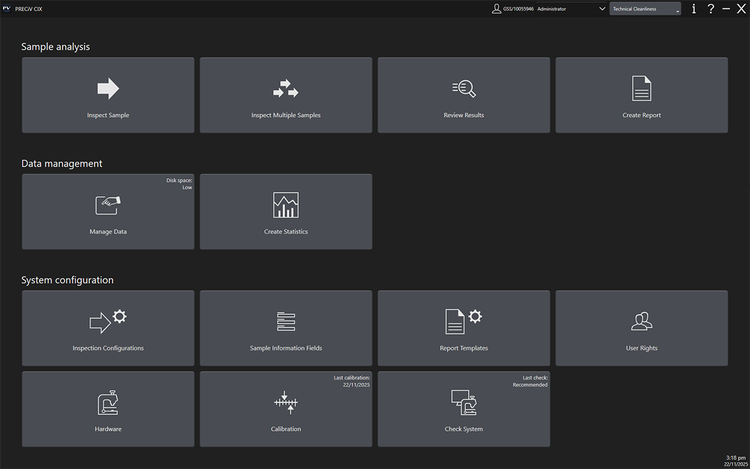The height and width of the screenshot is (469, 750).
Task: Open the User Rights tile
Action: 641,328
